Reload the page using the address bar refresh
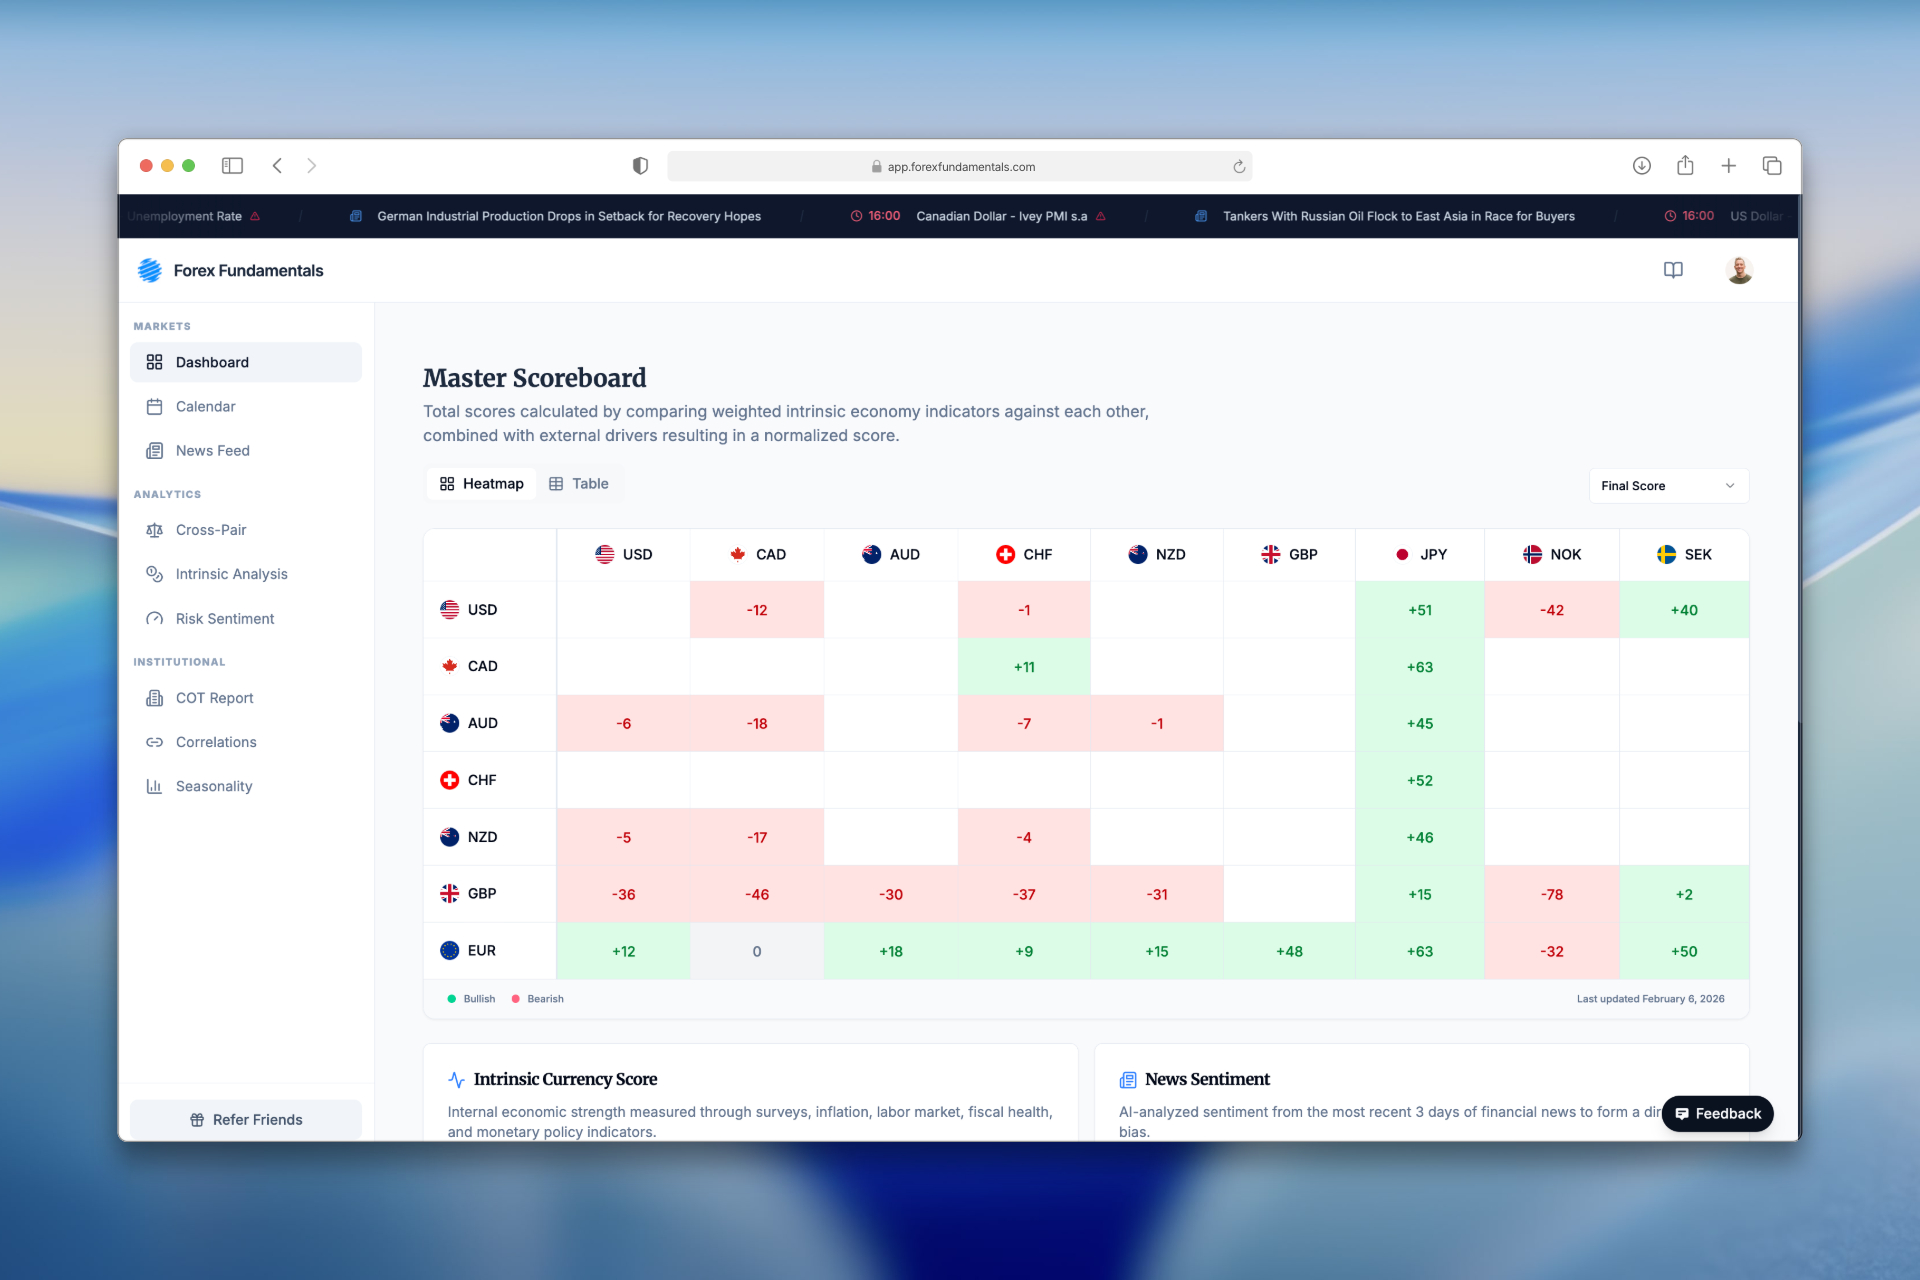 coord(1238,166)
